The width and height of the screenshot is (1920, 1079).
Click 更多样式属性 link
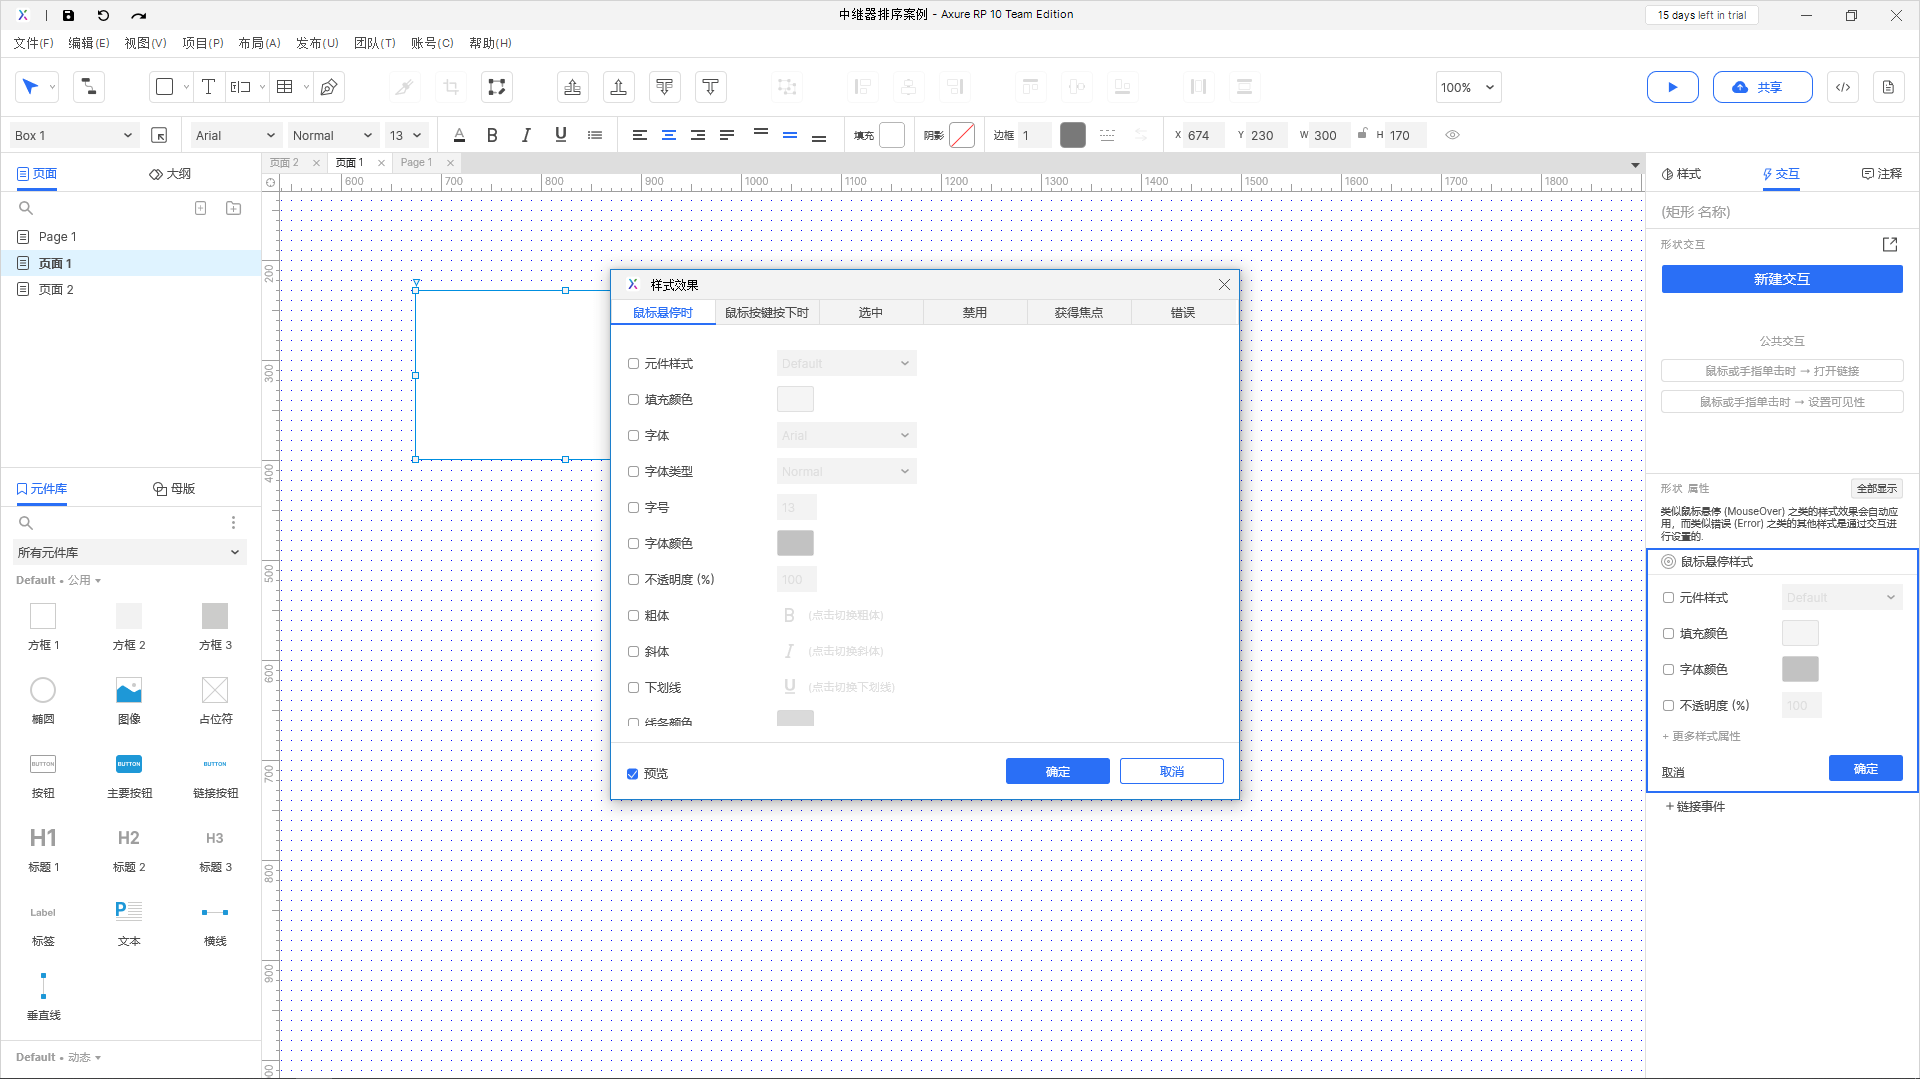pyautogui.click(x=1701, y=736)
